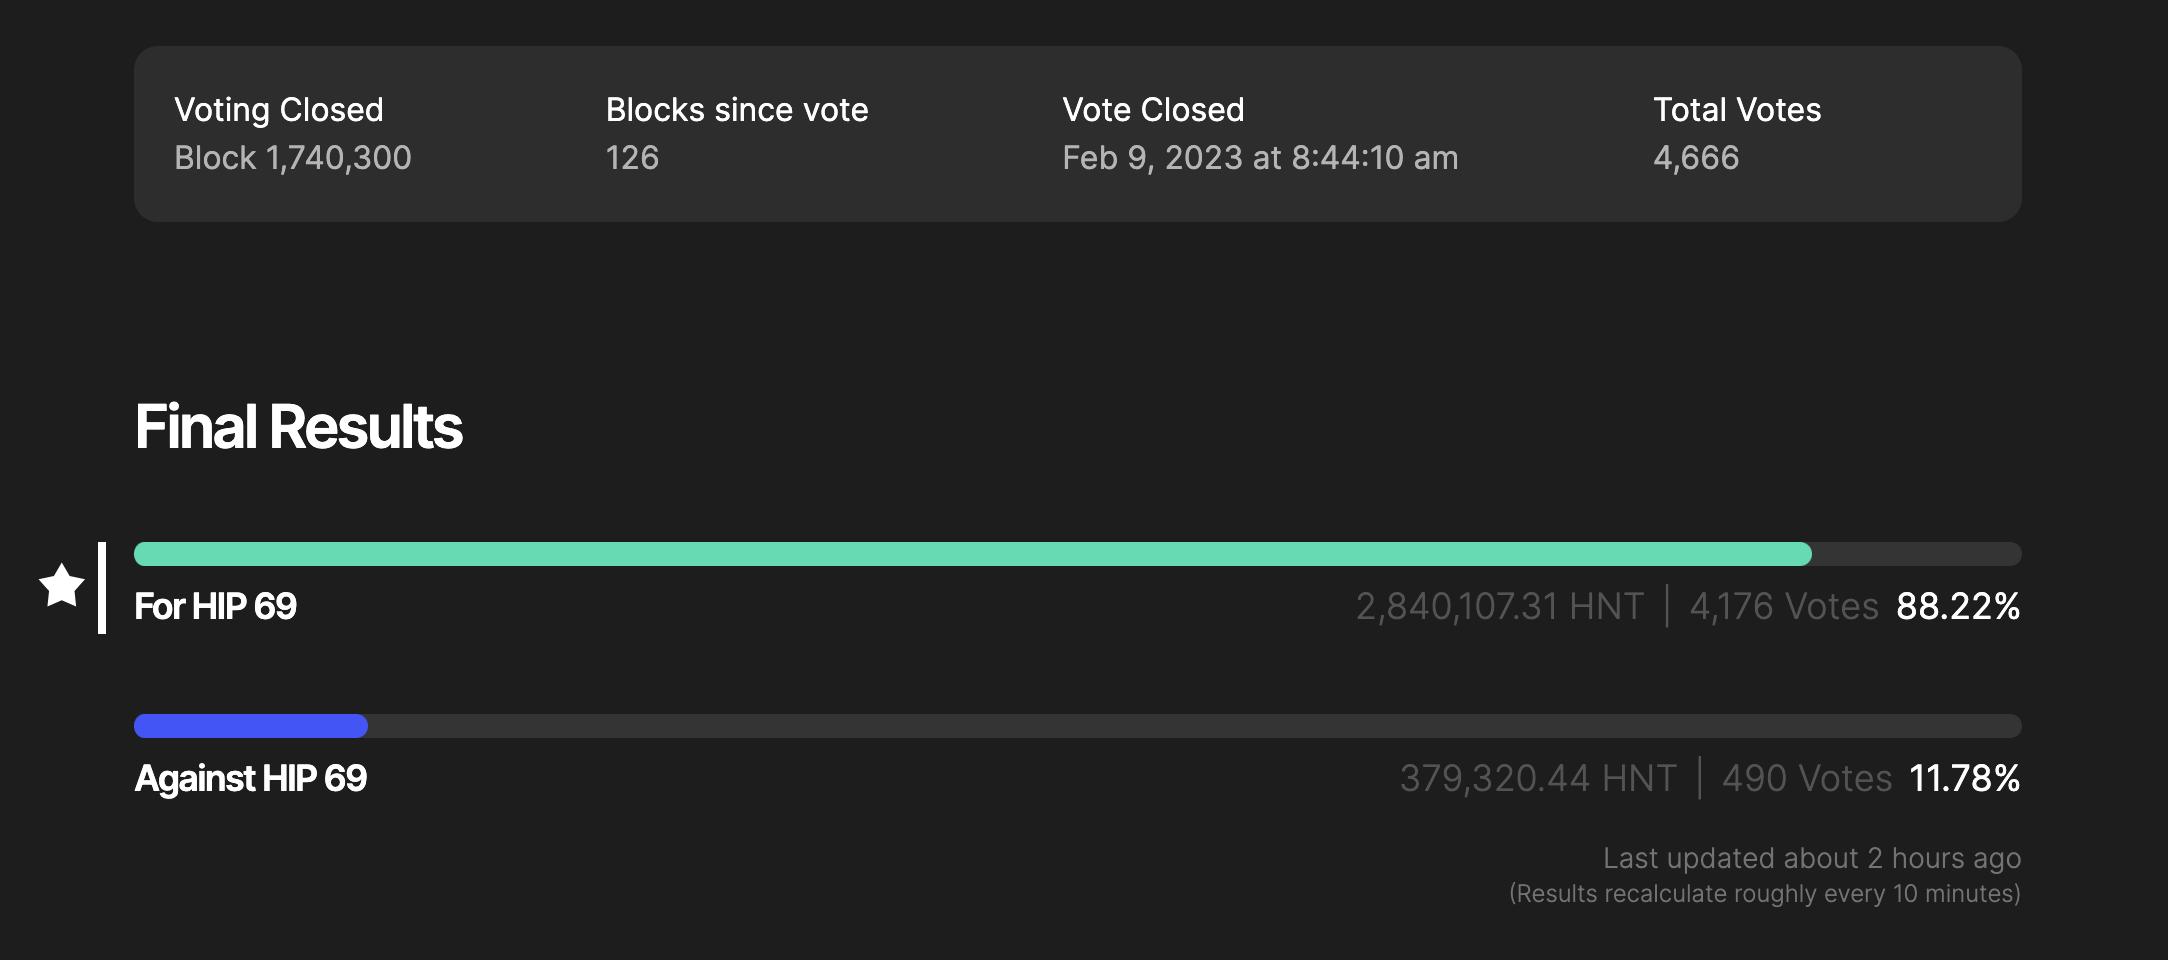Click the "490 Votes" count
Screen dimensions: 2168x960
(x=1807, y=778)
